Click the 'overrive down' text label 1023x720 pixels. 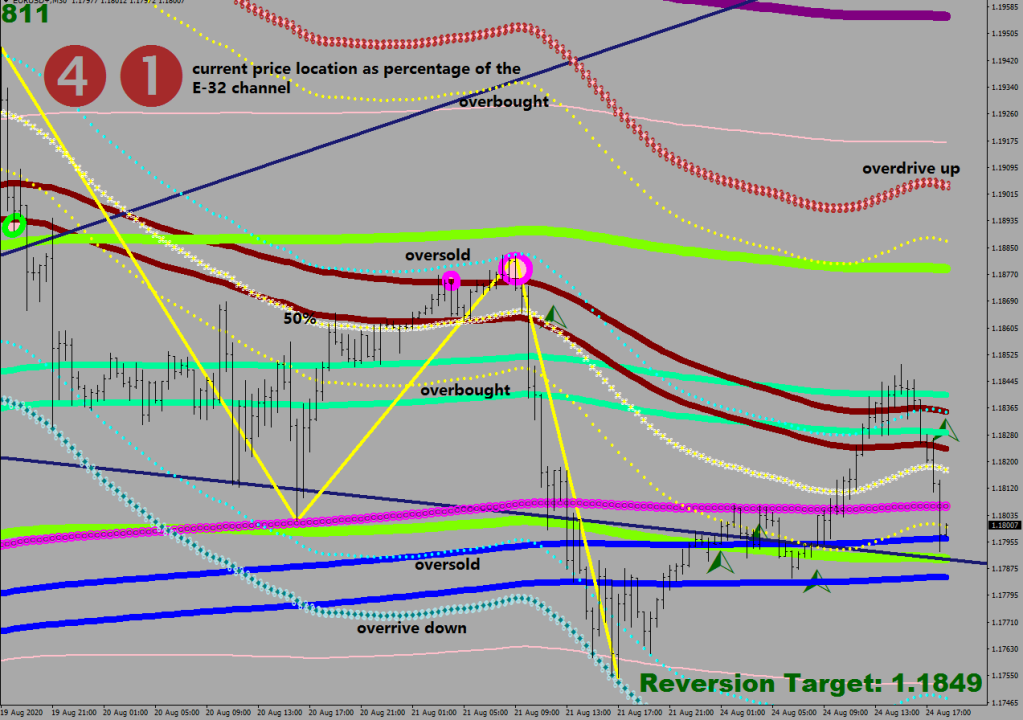[411, 629]
